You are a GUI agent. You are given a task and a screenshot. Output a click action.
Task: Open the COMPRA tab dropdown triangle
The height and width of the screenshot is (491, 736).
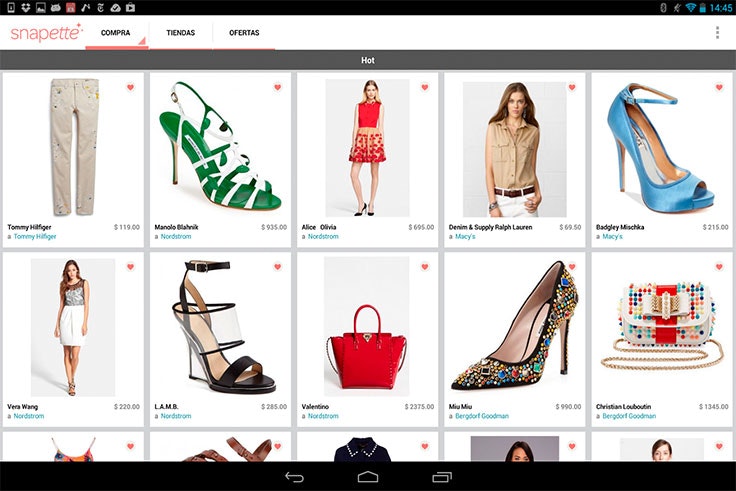142,42
